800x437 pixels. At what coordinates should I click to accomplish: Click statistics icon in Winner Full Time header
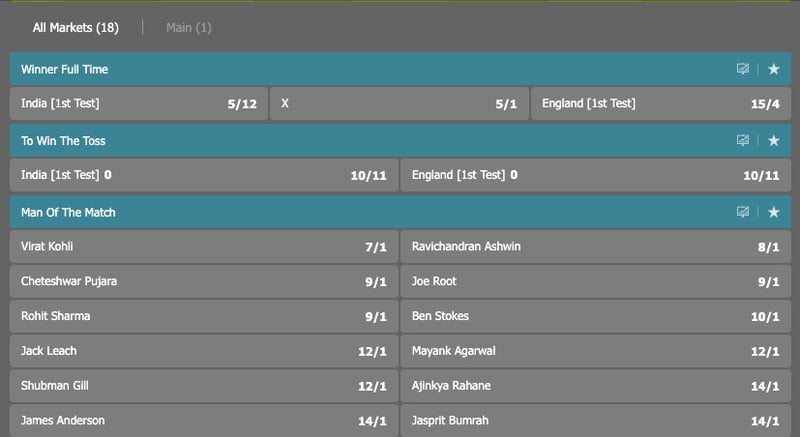click(743, 69)
